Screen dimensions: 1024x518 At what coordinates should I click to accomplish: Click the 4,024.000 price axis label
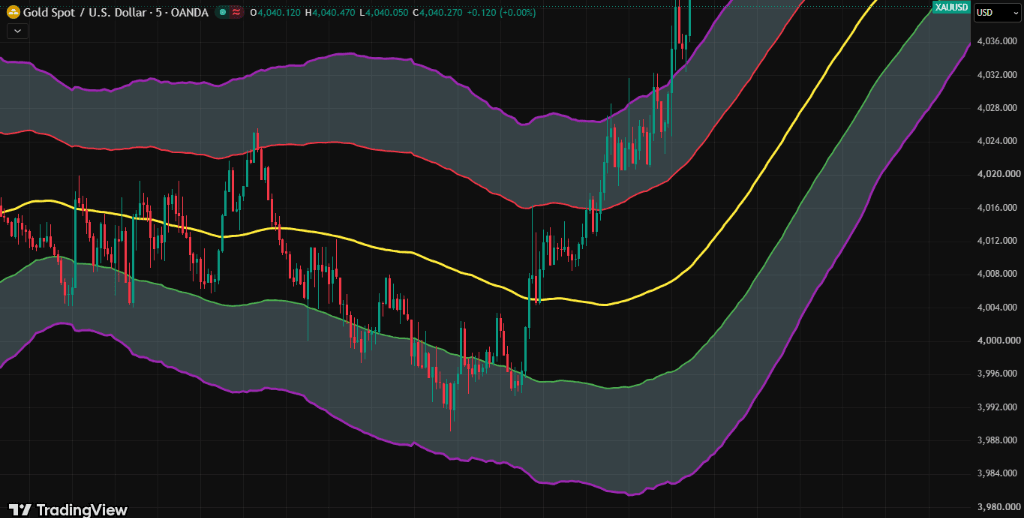coord(997,141)
